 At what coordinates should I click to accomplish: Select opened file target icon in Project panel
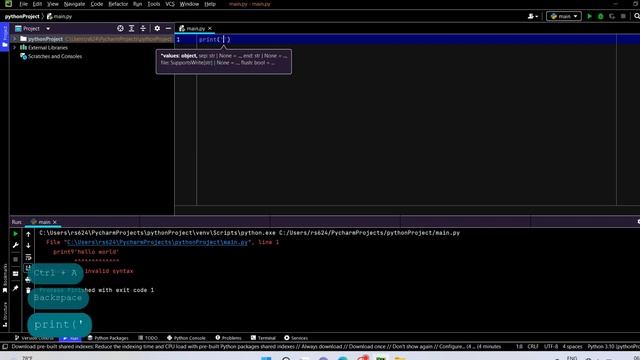click(120, 28)
